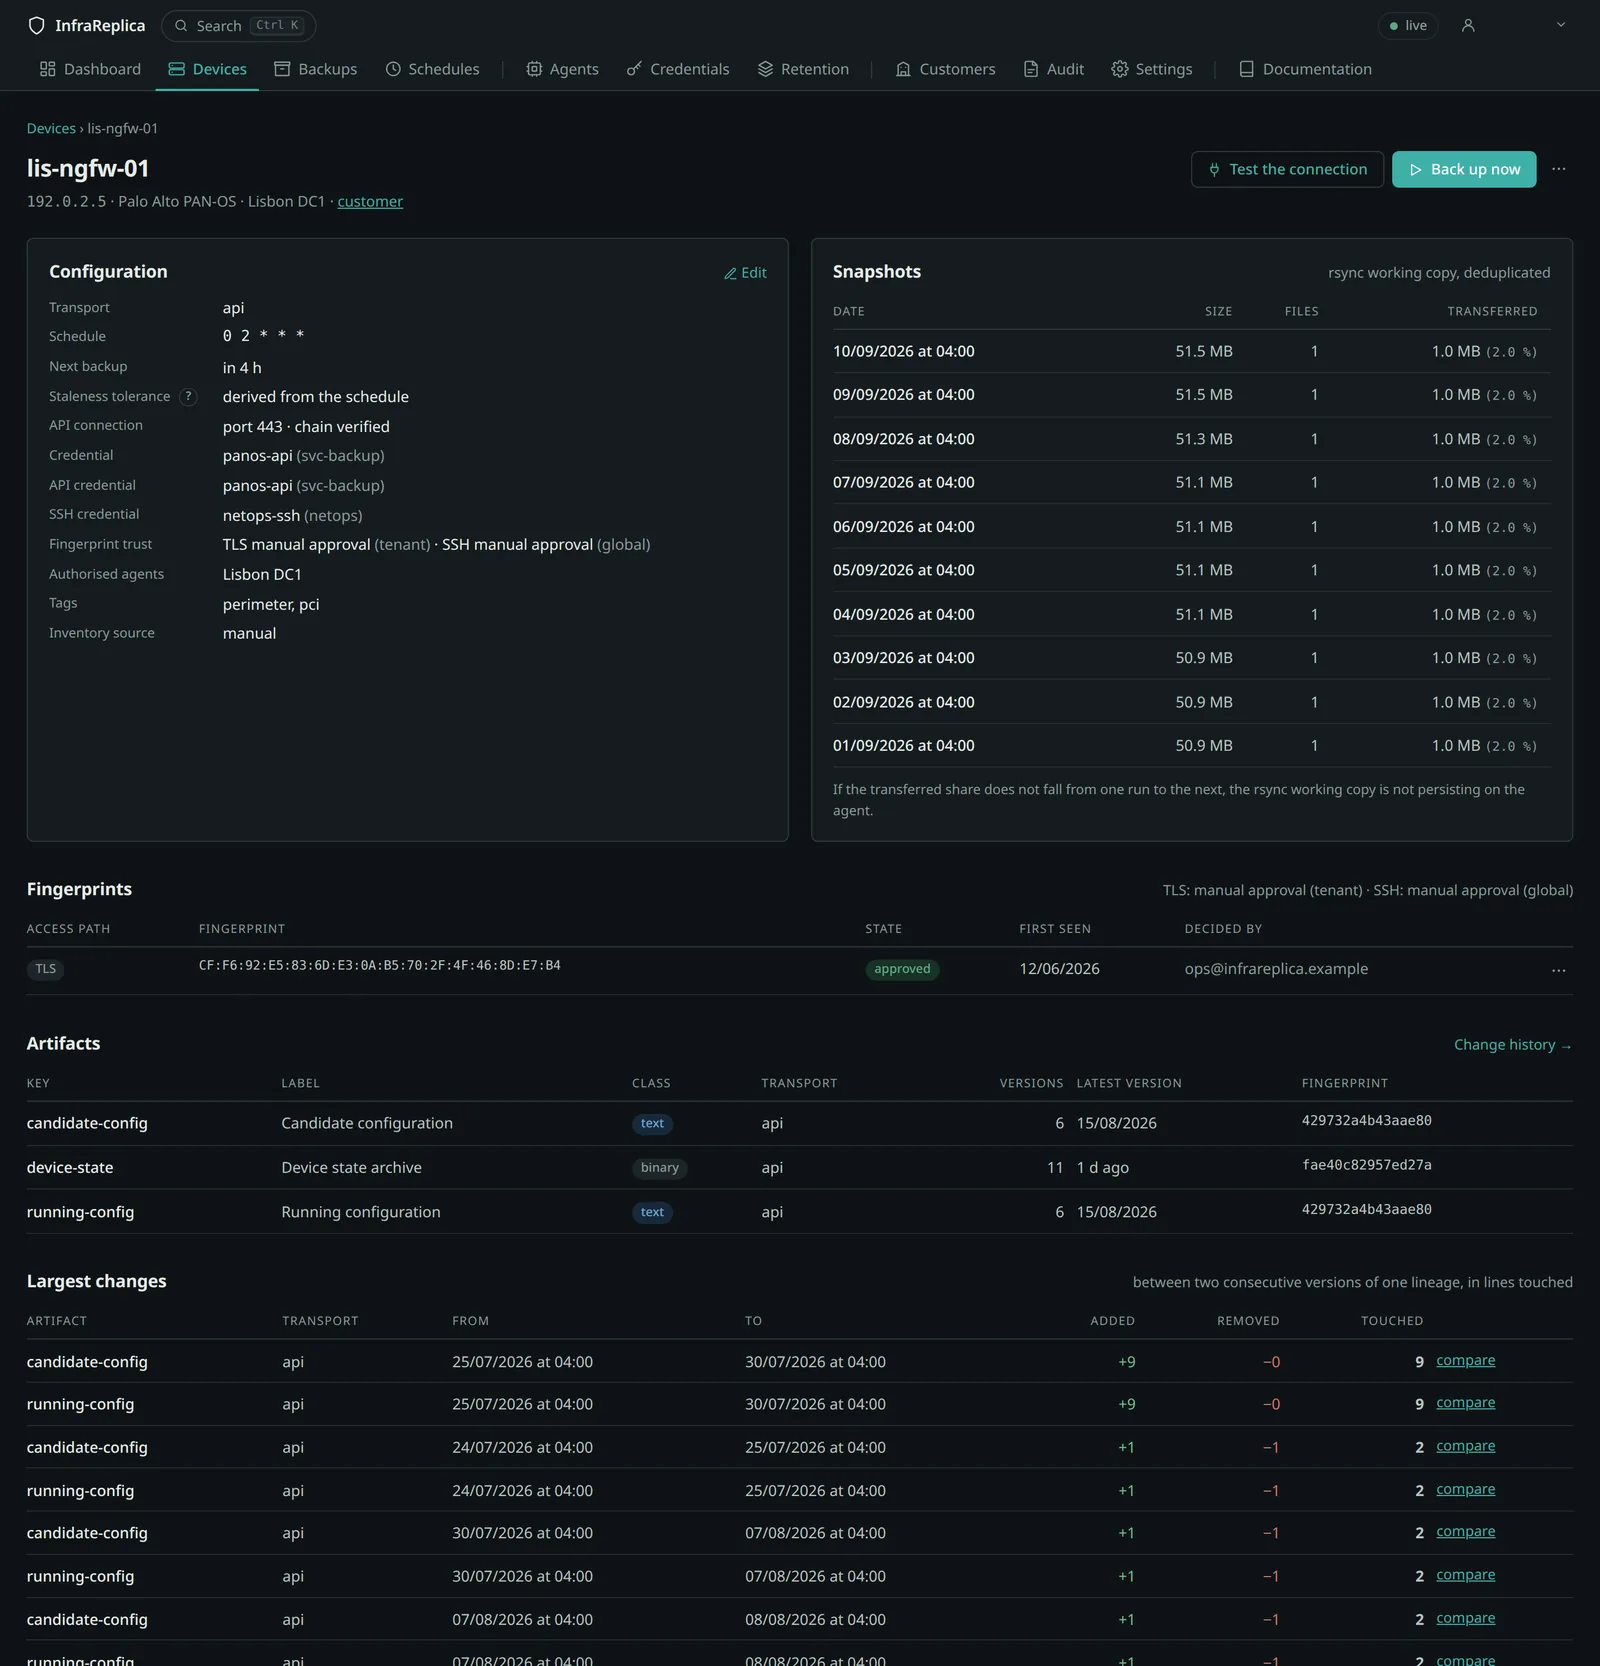This screenshot has width=1600, height=1666.
Task: Click the approved state badge
Action: pos(902,969)
